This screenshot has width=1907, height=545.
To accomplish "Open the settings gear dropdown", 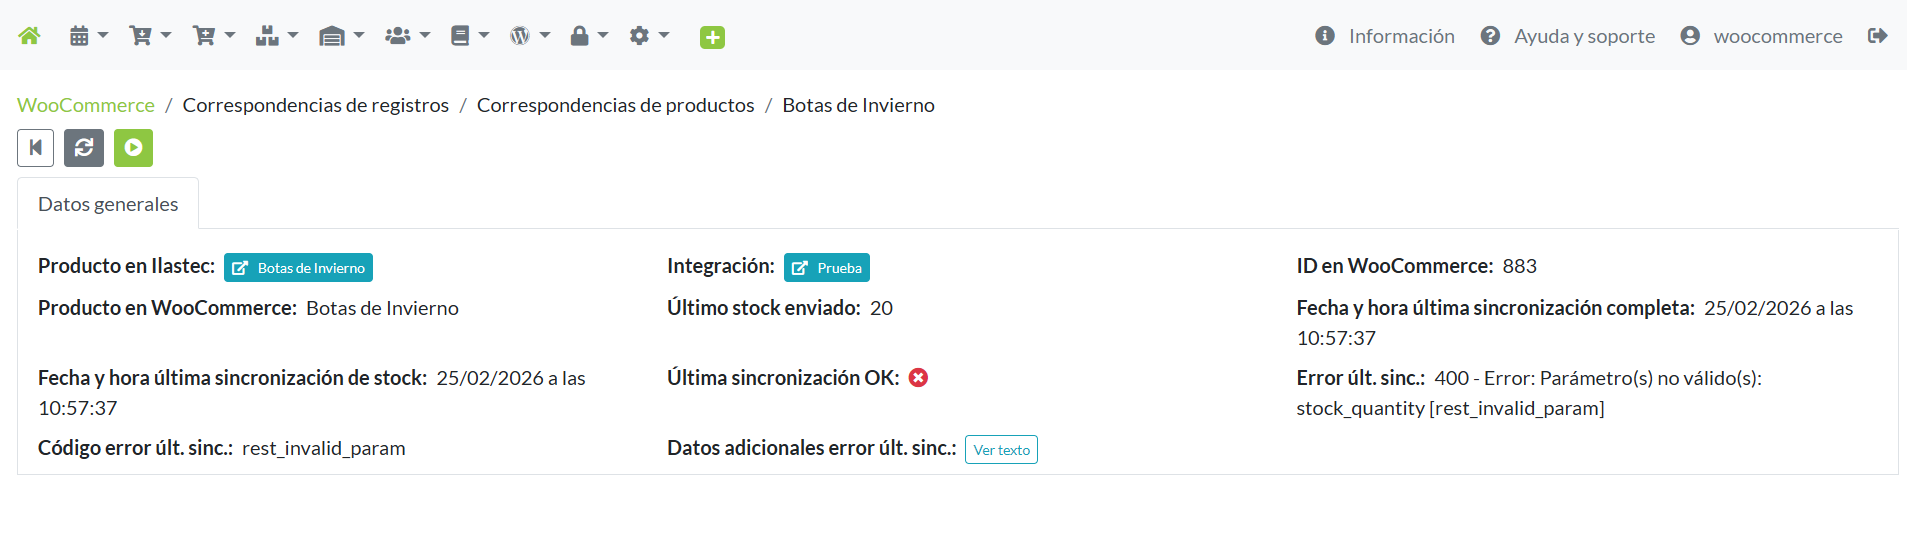I will (x=648, y=36).
